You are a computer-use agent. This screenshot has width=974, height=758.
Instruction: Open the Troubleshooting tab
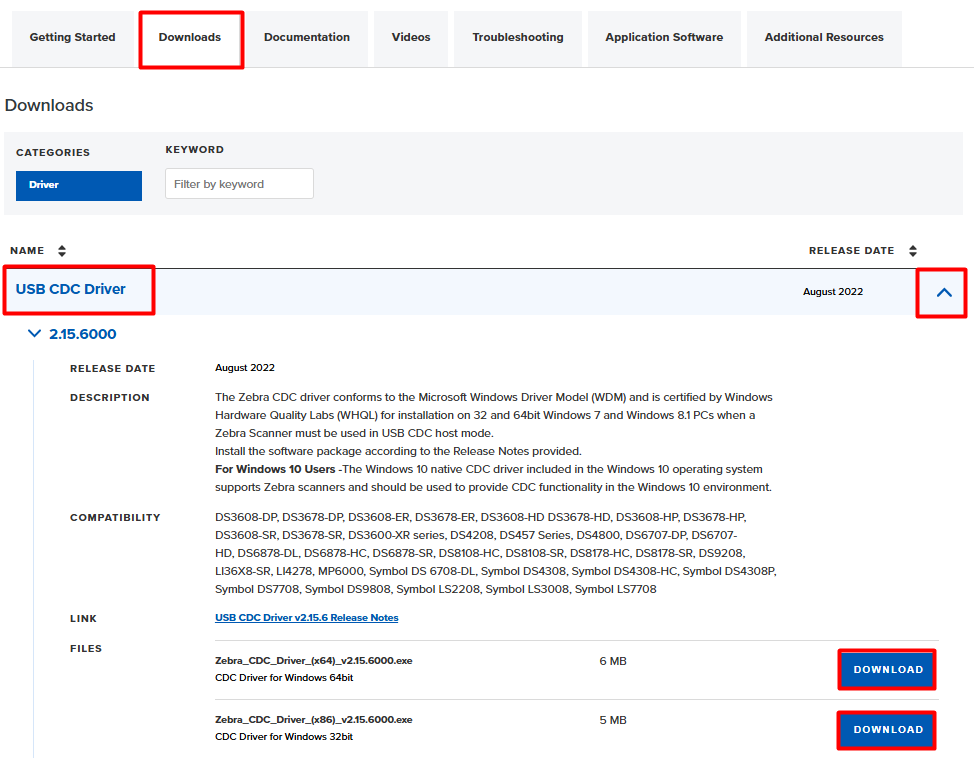[518, 38]
